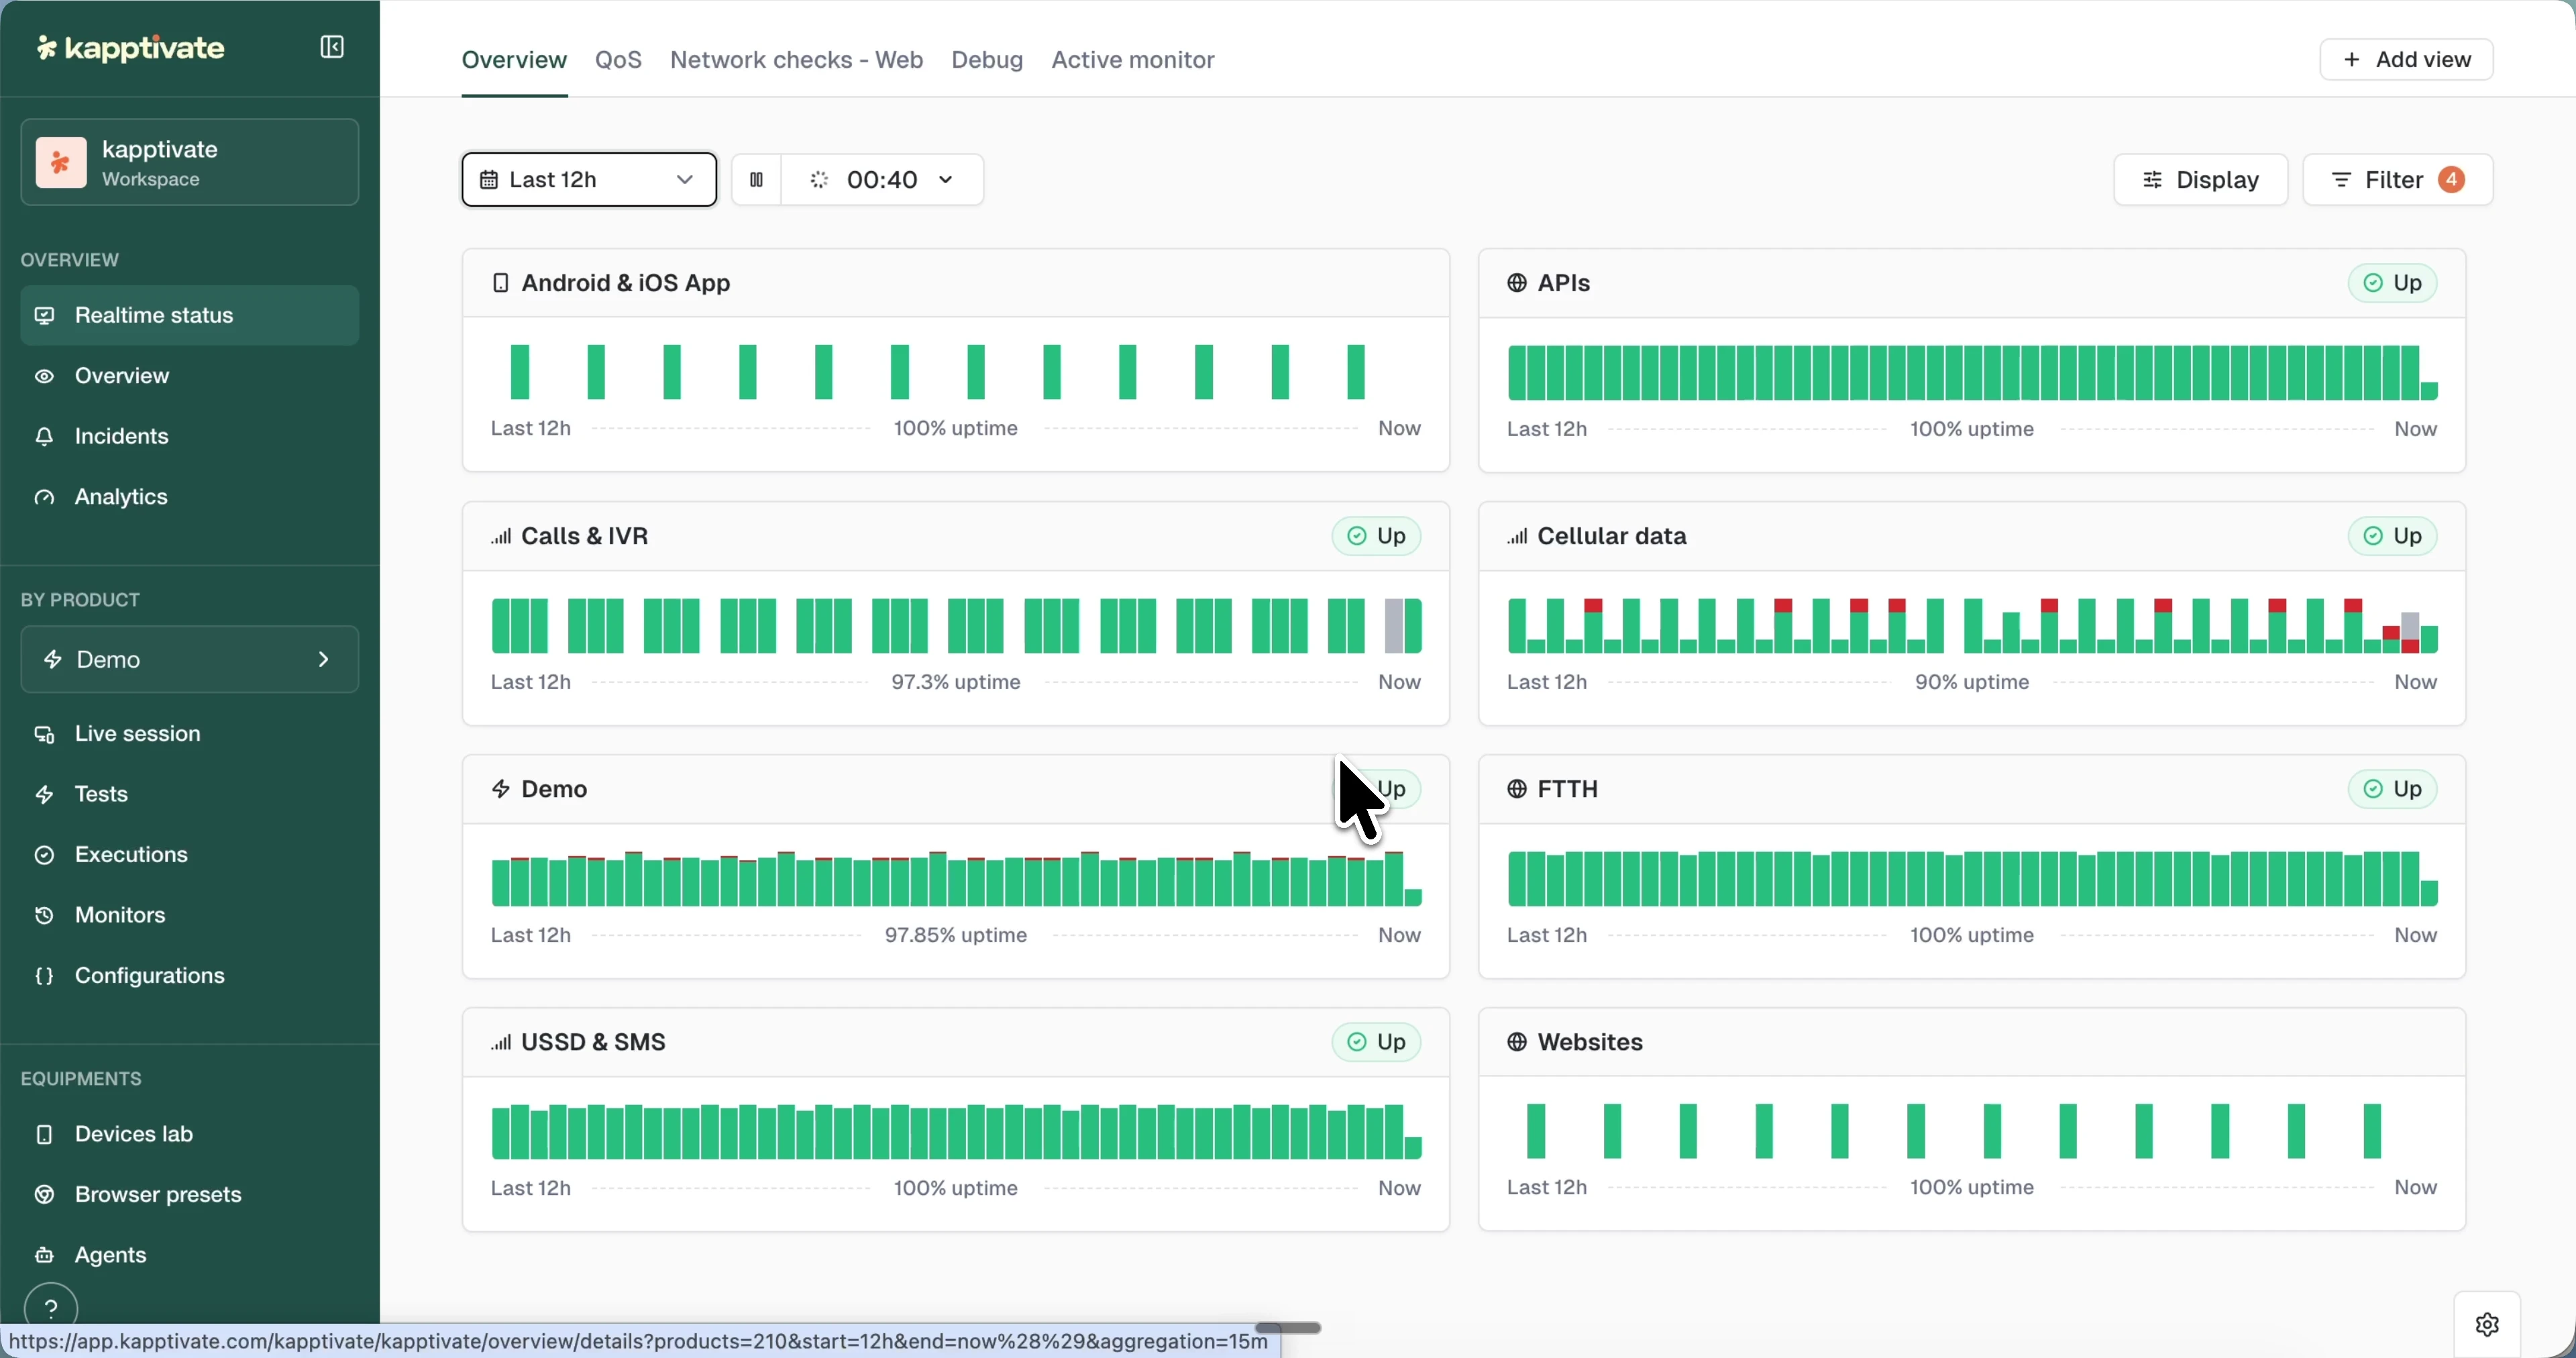Open Display options
This screenshot has width=2576, height=1358.
2200,180
